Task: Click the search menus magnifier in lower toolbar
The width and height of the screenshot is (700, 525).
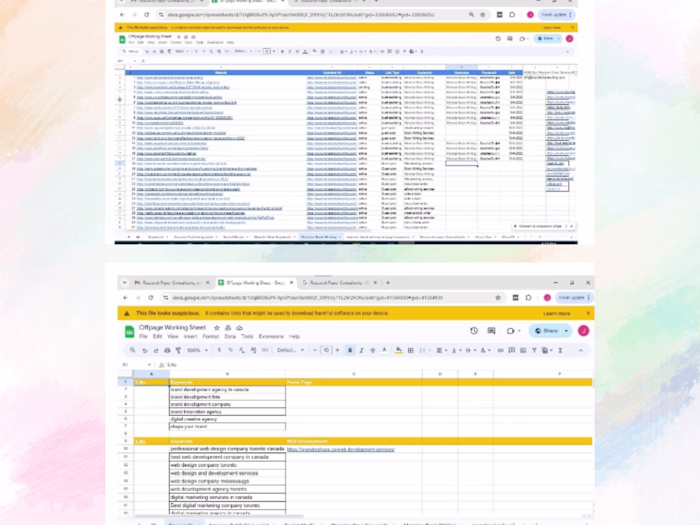Action: click(x=133, y=350)
